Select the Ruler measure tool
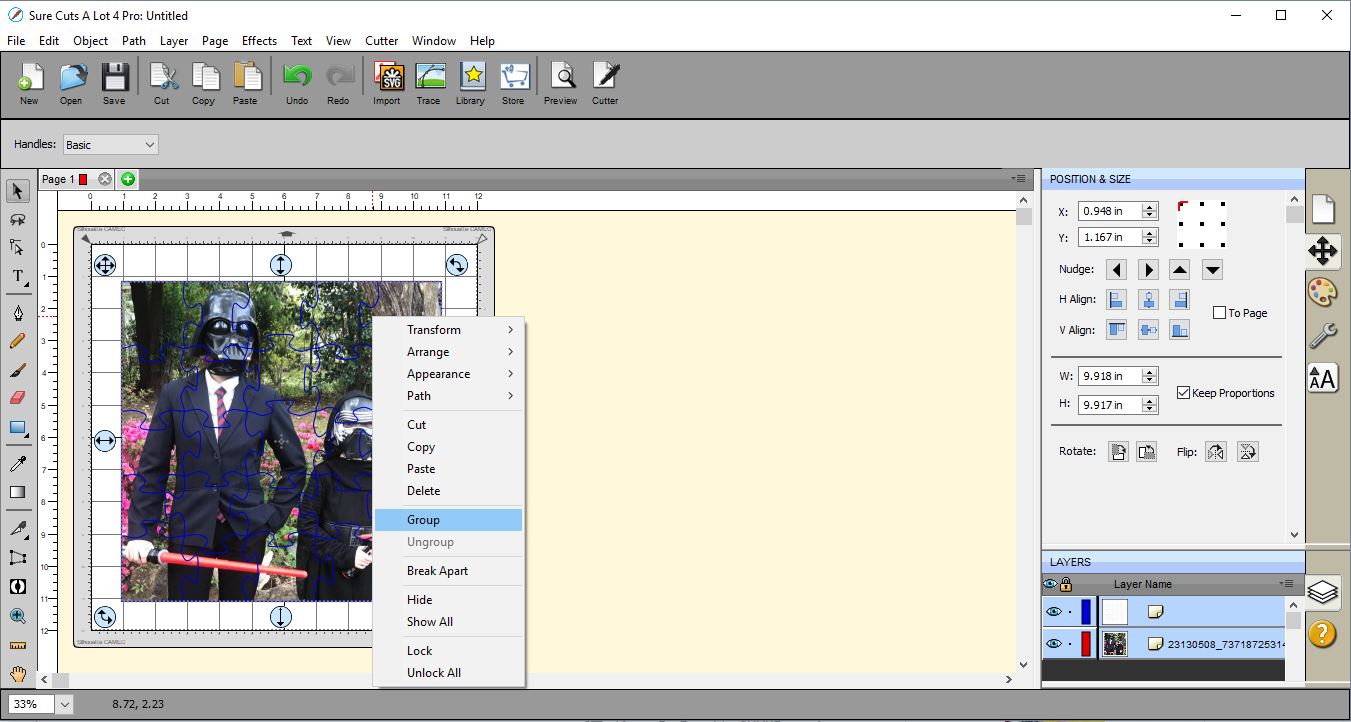 coord(17,645)
